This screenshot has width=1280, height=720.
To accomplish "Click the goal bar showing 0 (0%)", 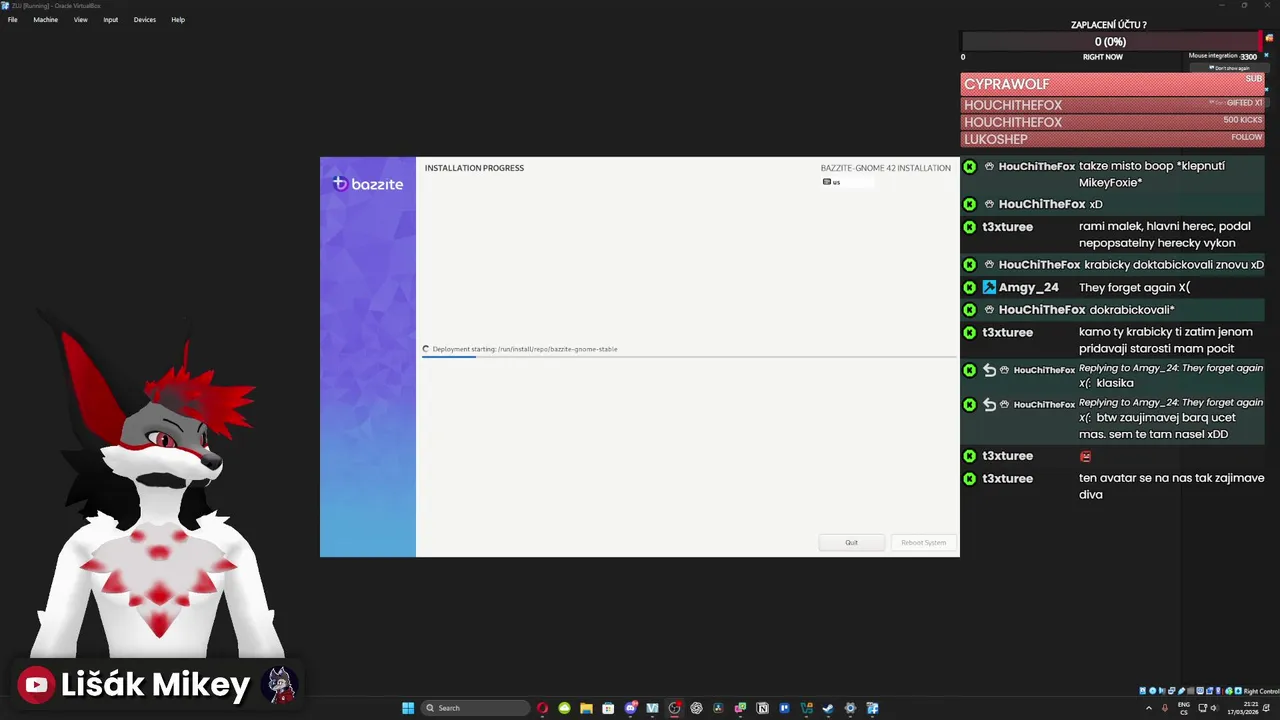I will (1110, 41).
